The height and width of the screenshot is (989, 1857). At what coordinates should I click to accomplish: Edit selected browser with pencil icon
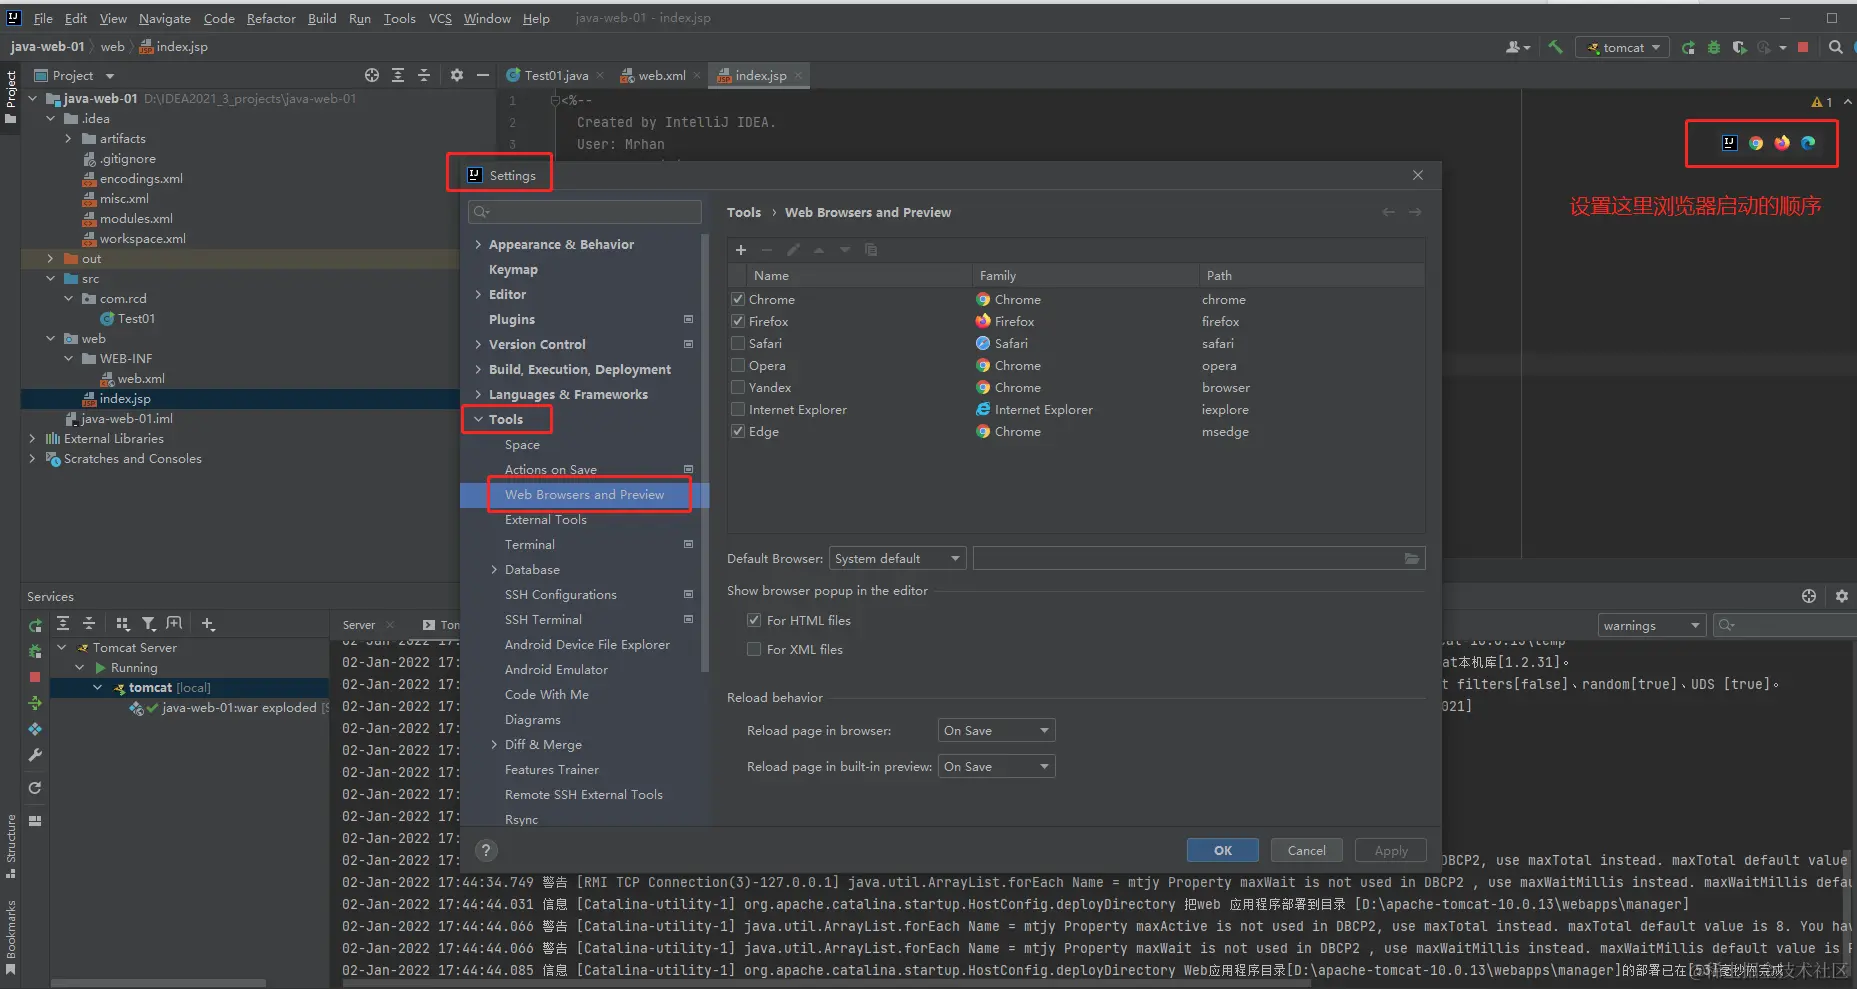click(x=793, y=250)
